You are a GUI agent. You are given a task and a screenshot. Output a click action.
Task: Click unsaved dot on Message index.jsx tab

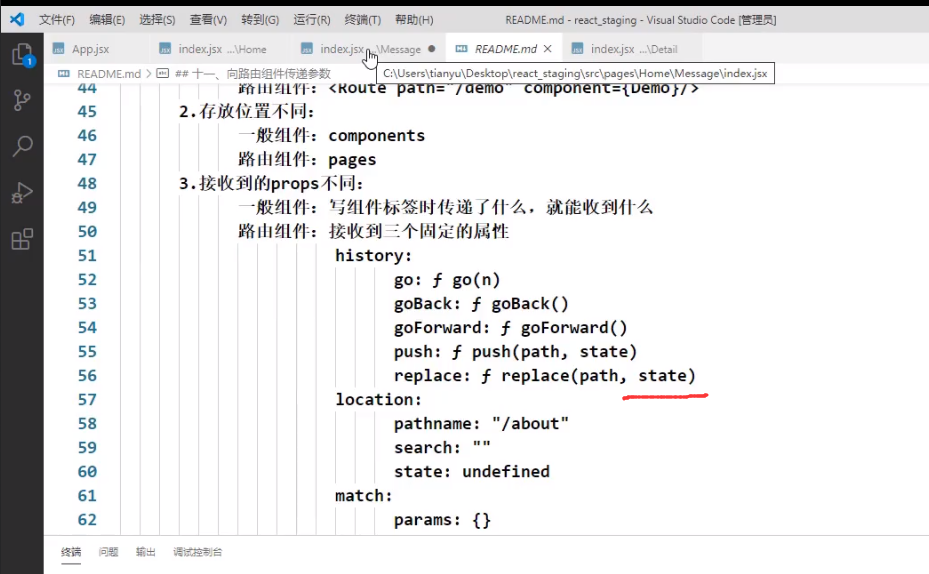(x=431, y=49)
